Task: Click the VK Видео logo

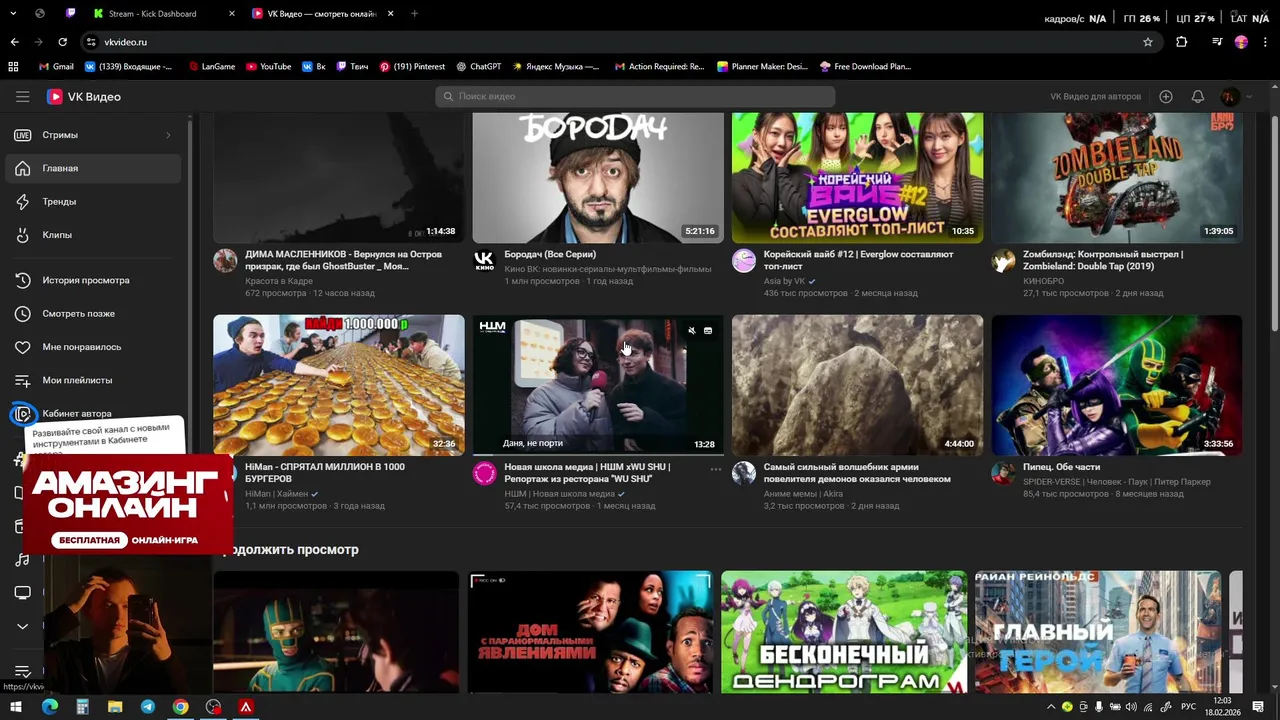Action: (x=84, y=97)
